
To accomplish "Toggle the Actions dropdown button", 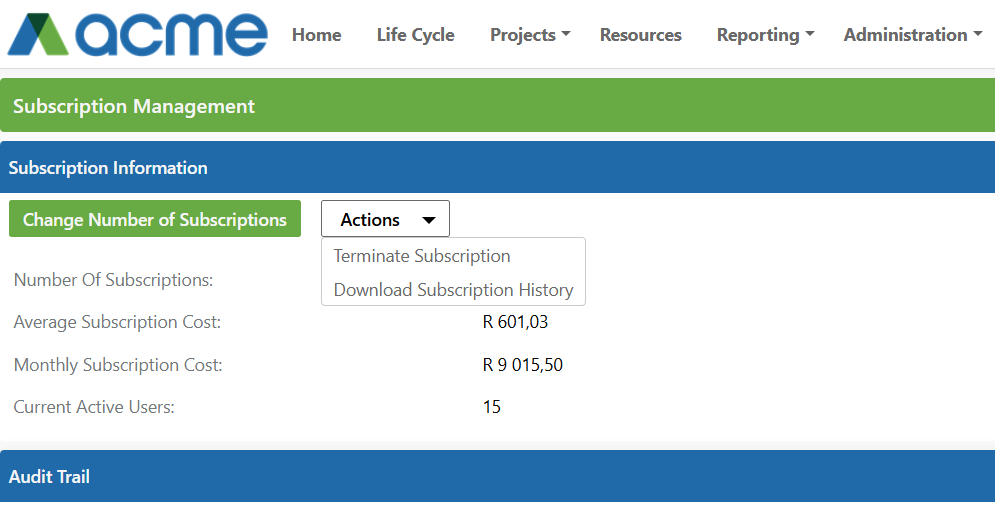I will 385,219.
